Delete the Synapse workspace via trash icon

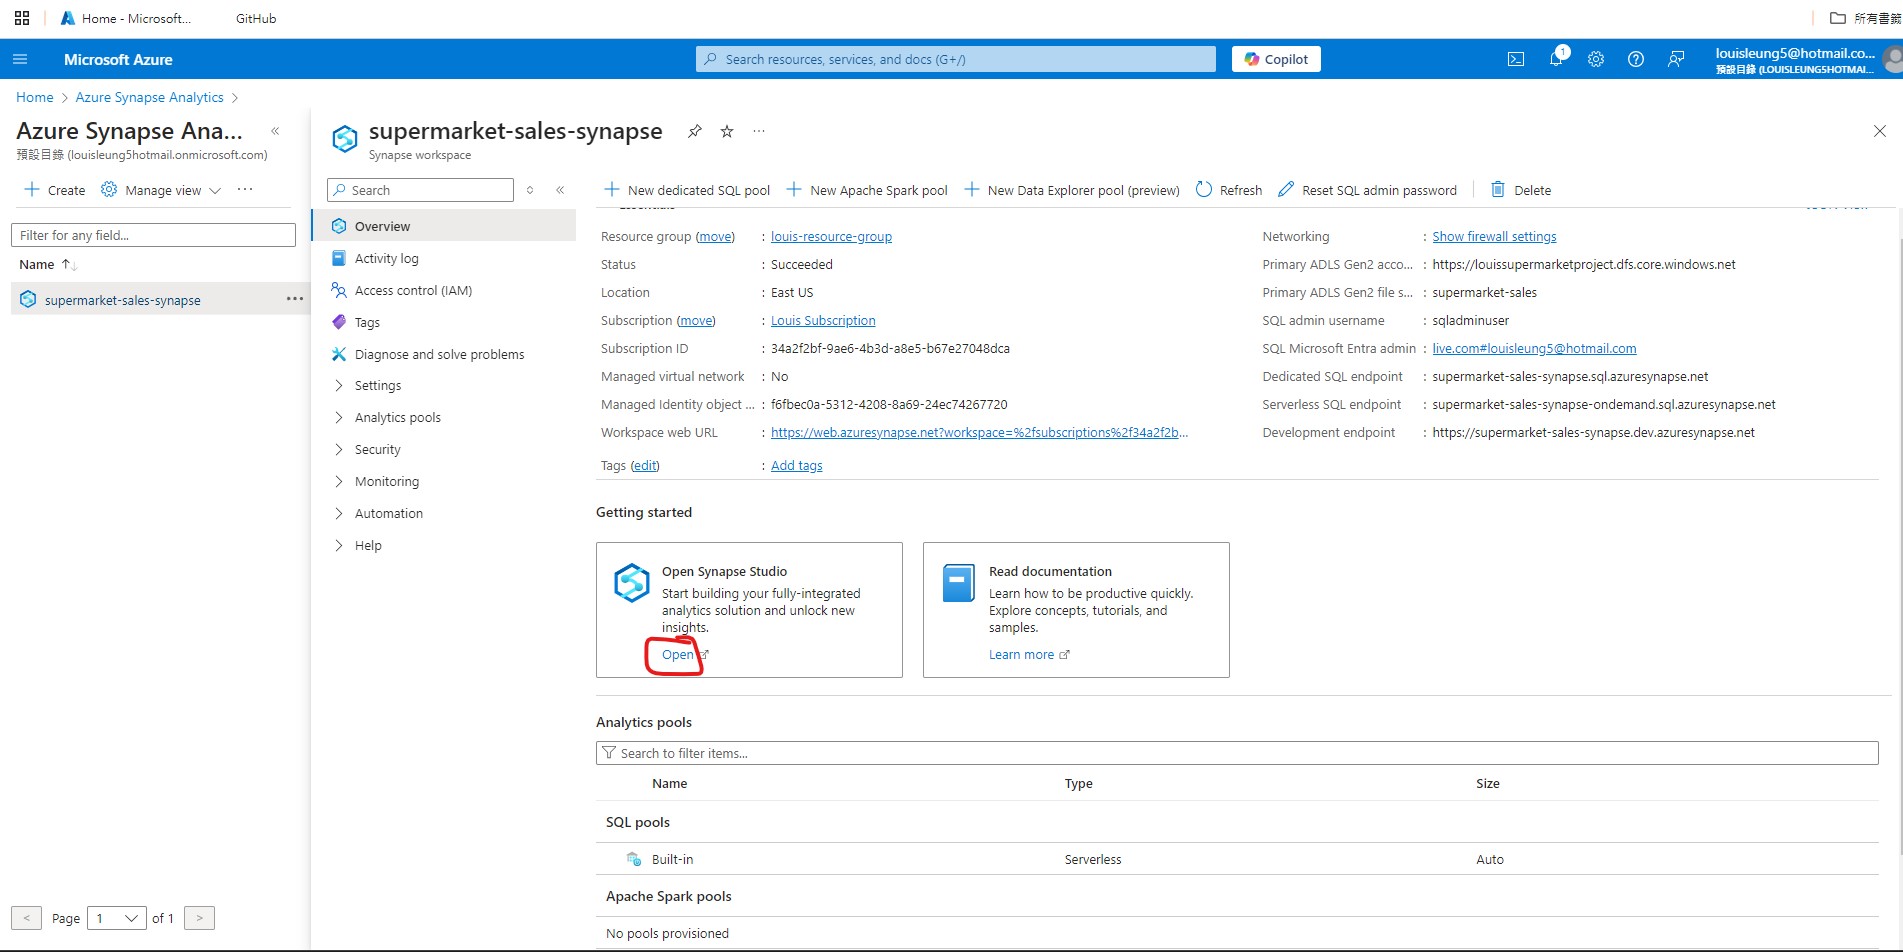click(x=1521, y=190)
